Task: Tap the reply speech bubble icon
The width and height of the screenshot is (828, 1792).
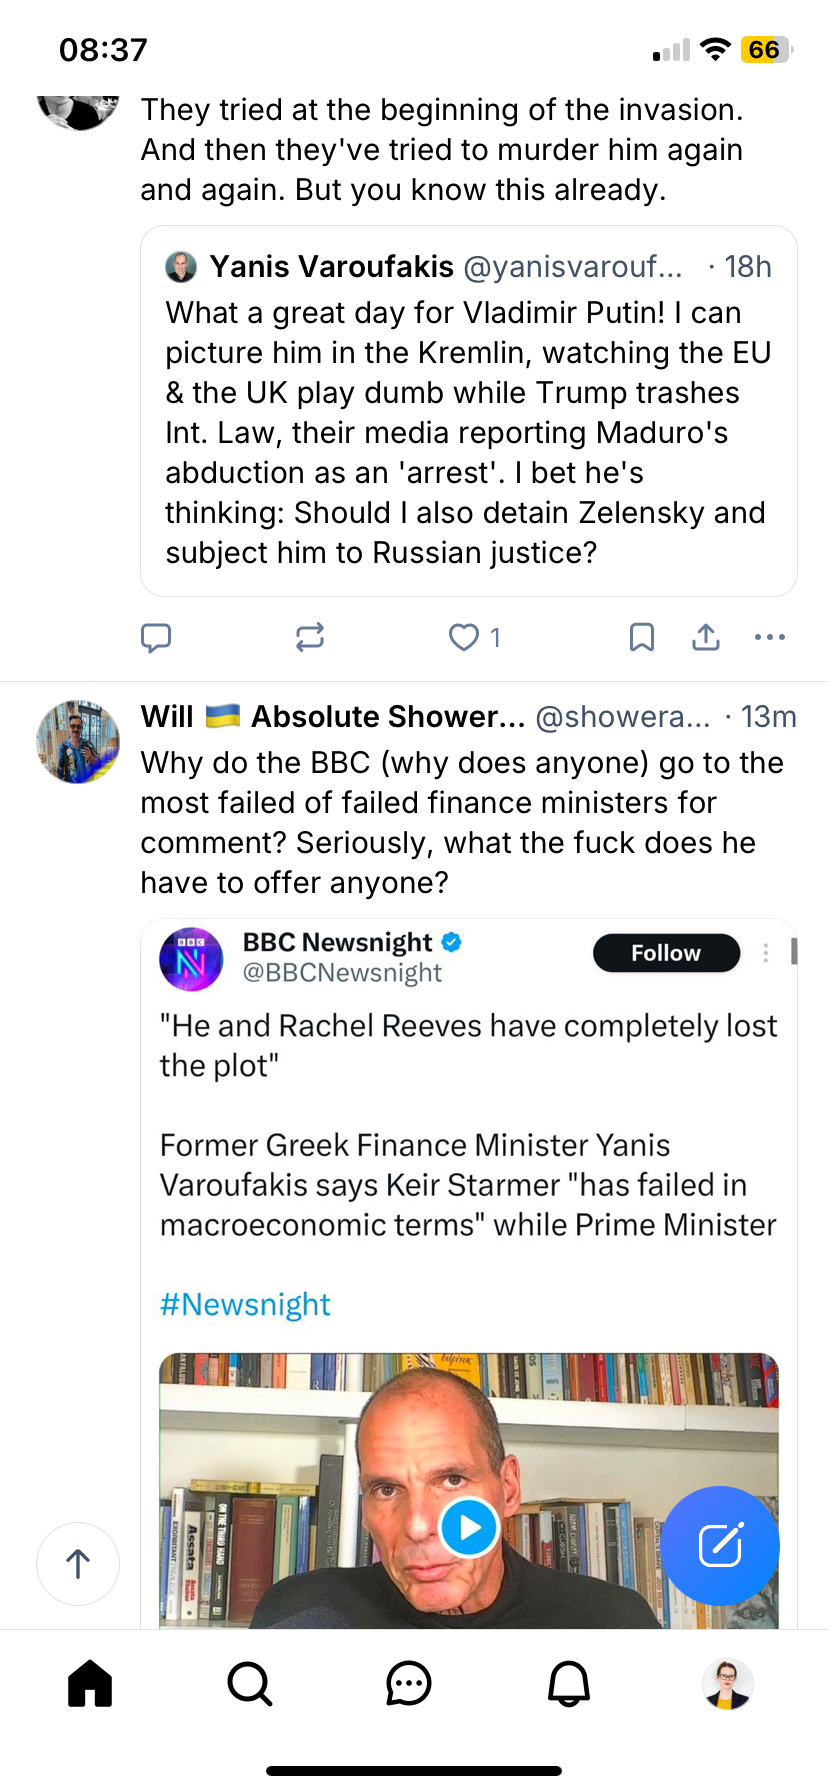Action: point(156,637)
